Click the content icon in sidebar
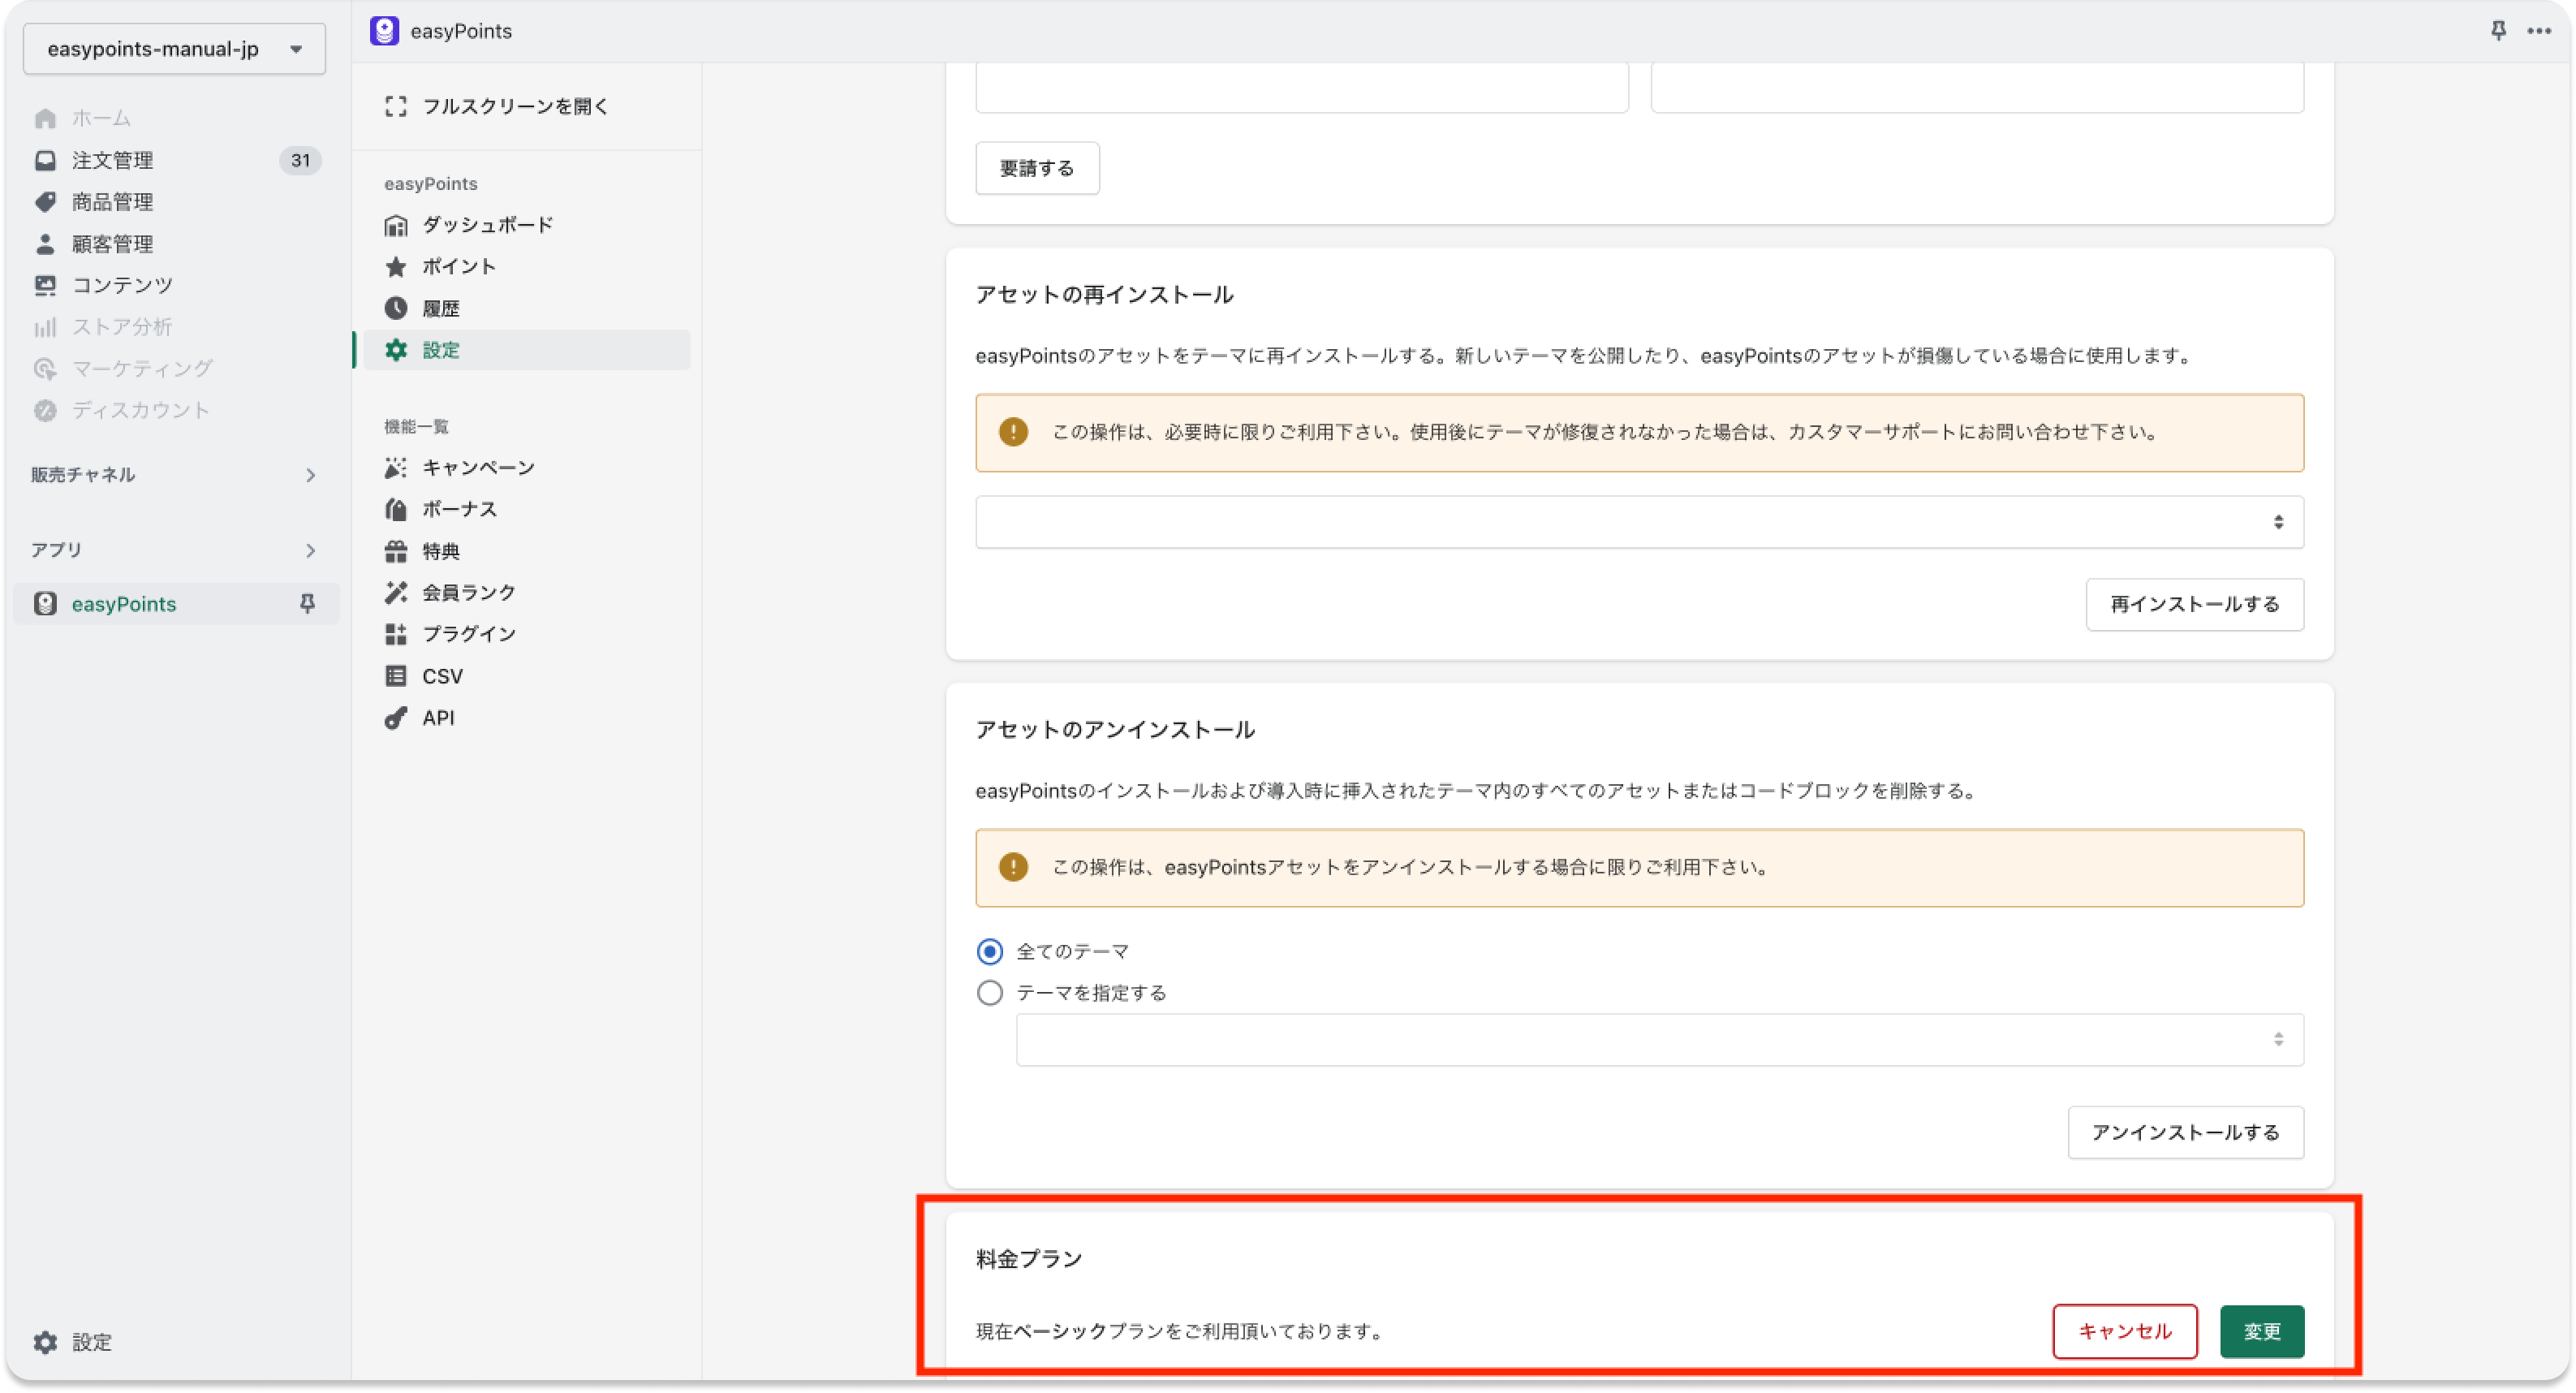The image size is (2576, 1393). coord(45,285)
